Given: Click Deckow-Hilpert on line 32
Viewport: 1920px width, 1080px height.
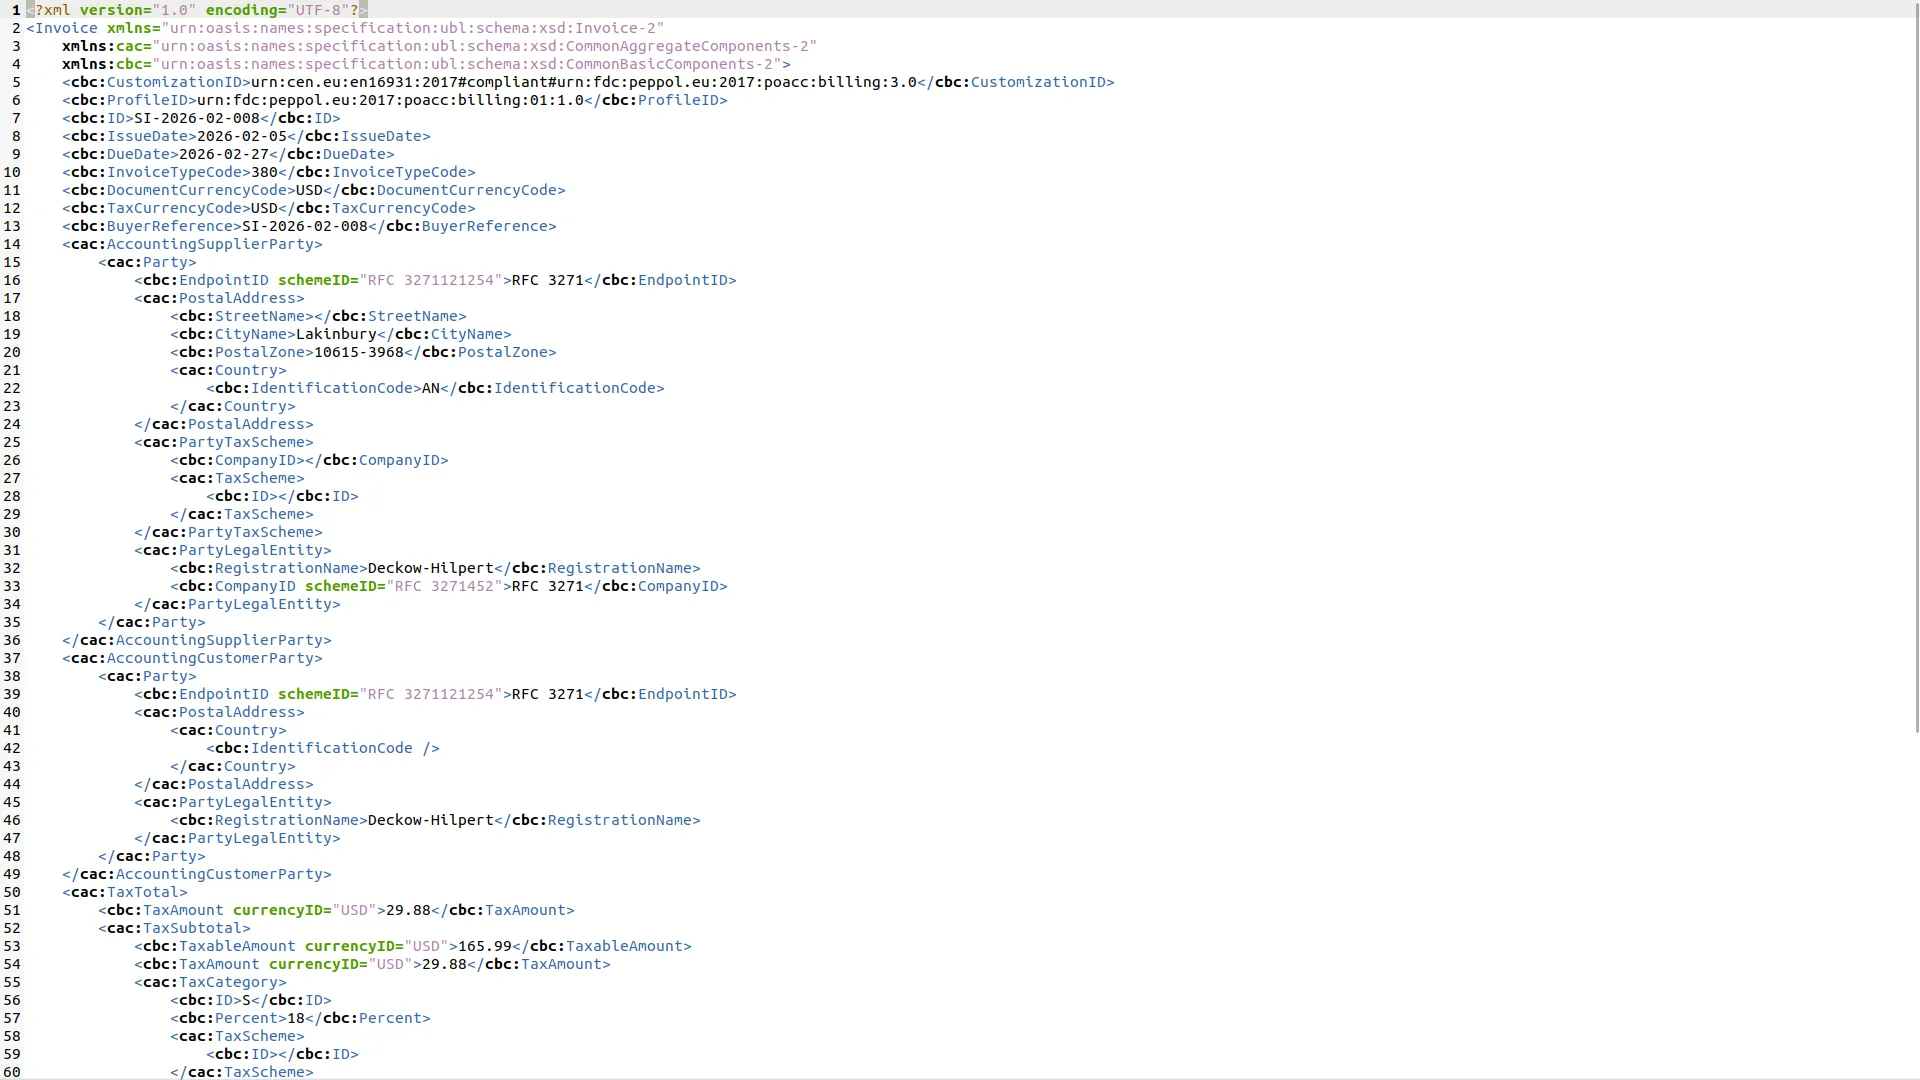Looking at the screenshot, I should (x=431, y=568).
